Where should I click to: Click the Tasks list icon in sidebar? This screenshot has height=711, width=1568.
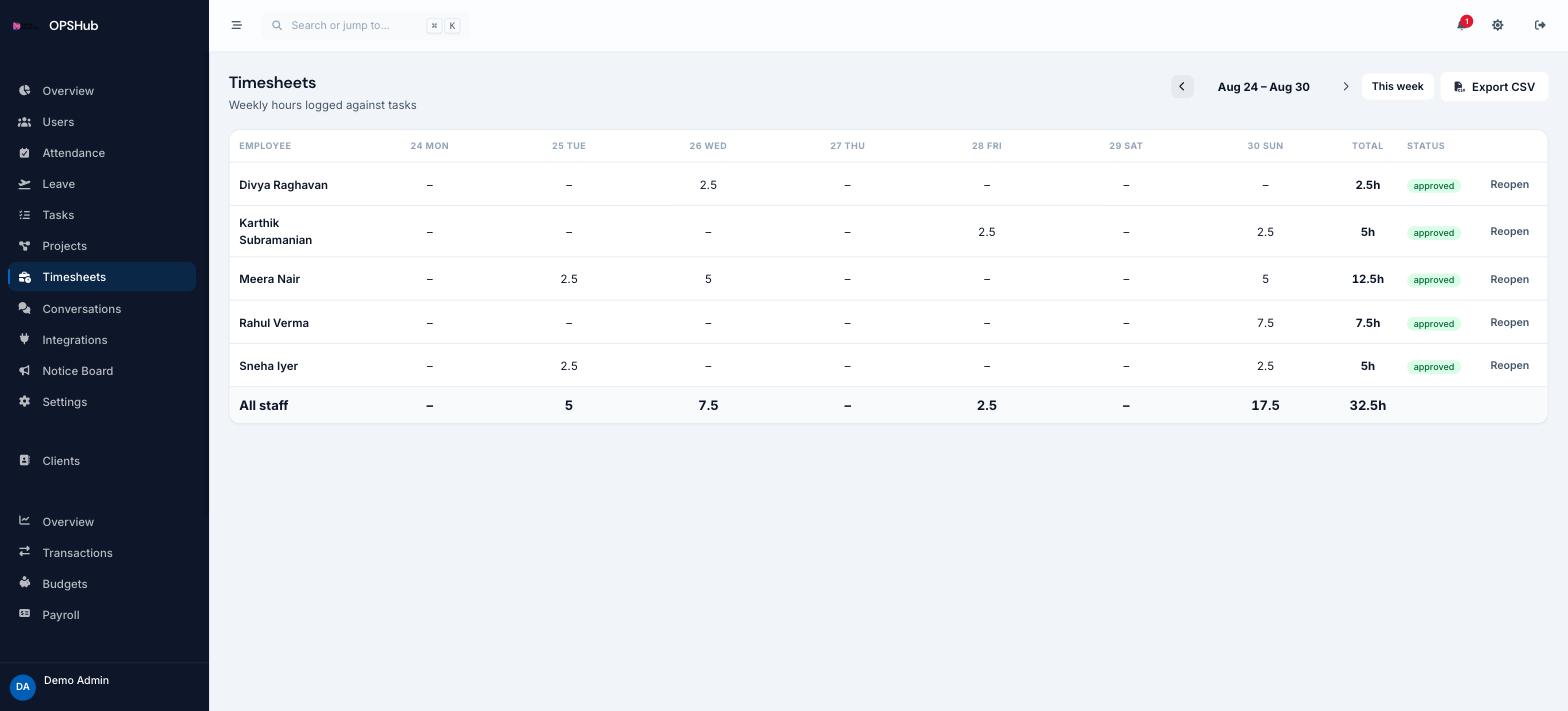point(24,215)
